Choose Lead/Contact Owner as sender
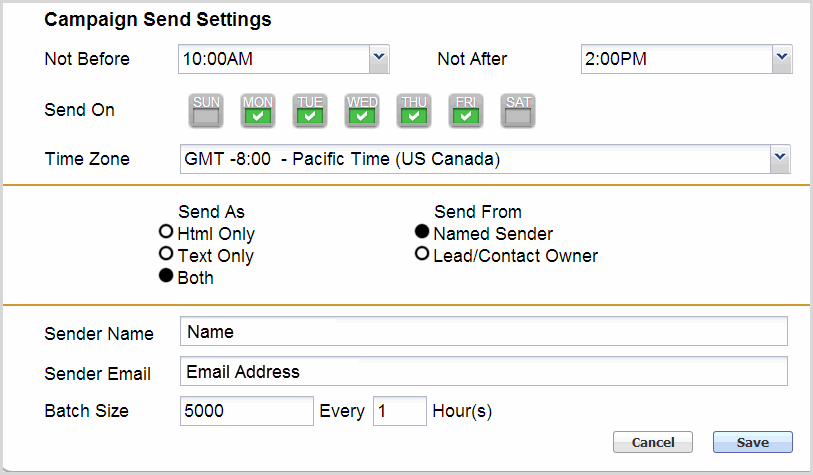813x475 pixels. [x=422, y=255]
